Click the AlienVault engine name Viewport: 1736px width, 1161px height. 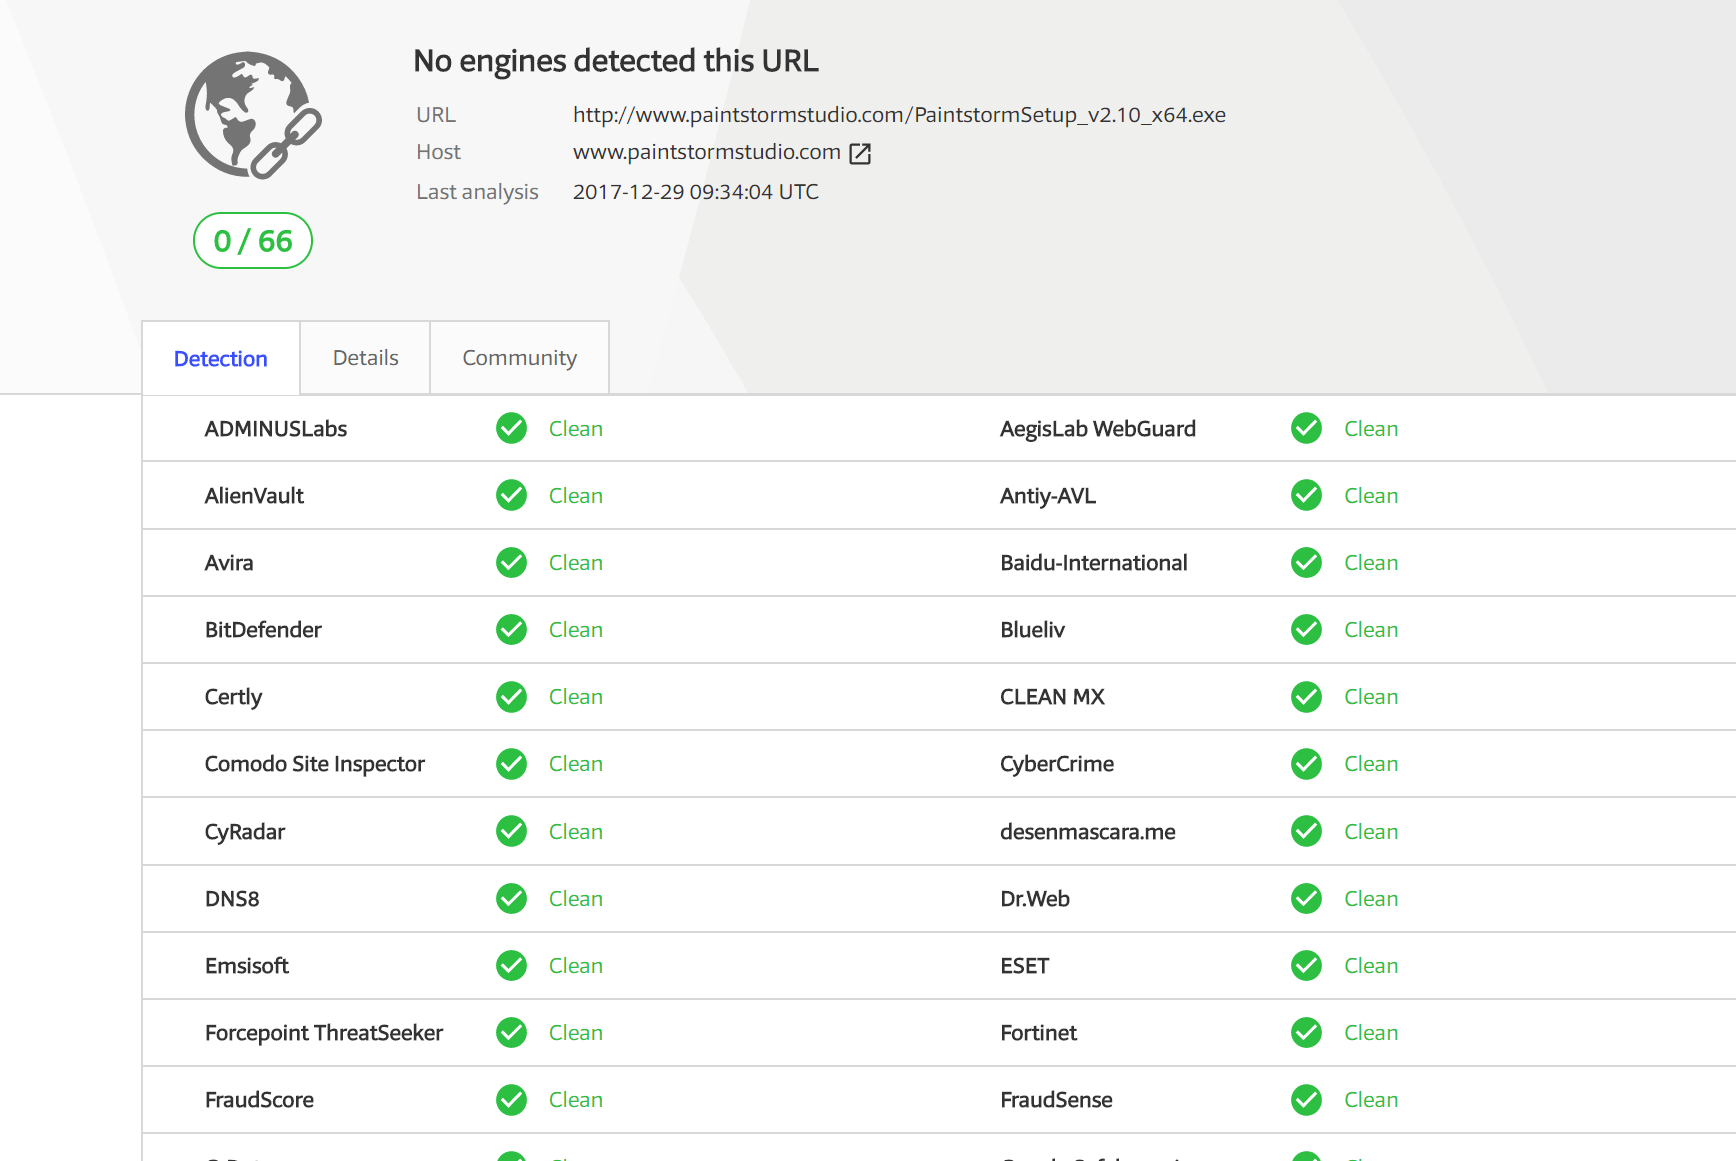point(254,496)
